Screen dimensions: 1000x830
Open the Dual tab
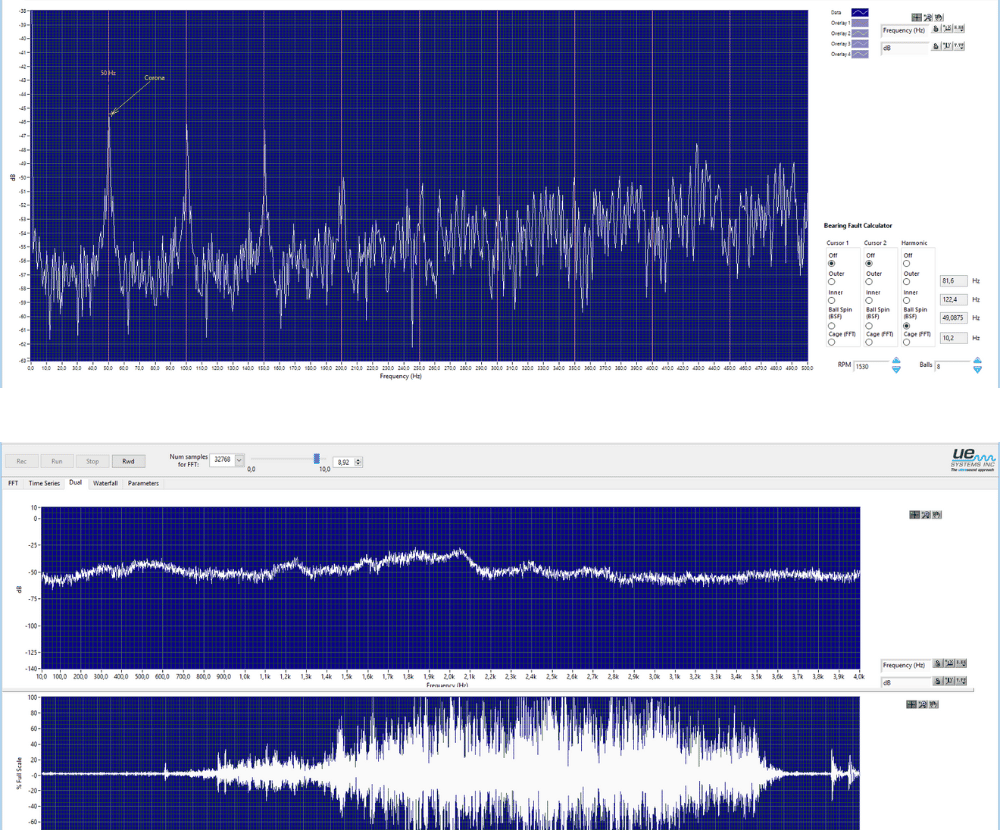pyautogui.click(x=75, y=482)
